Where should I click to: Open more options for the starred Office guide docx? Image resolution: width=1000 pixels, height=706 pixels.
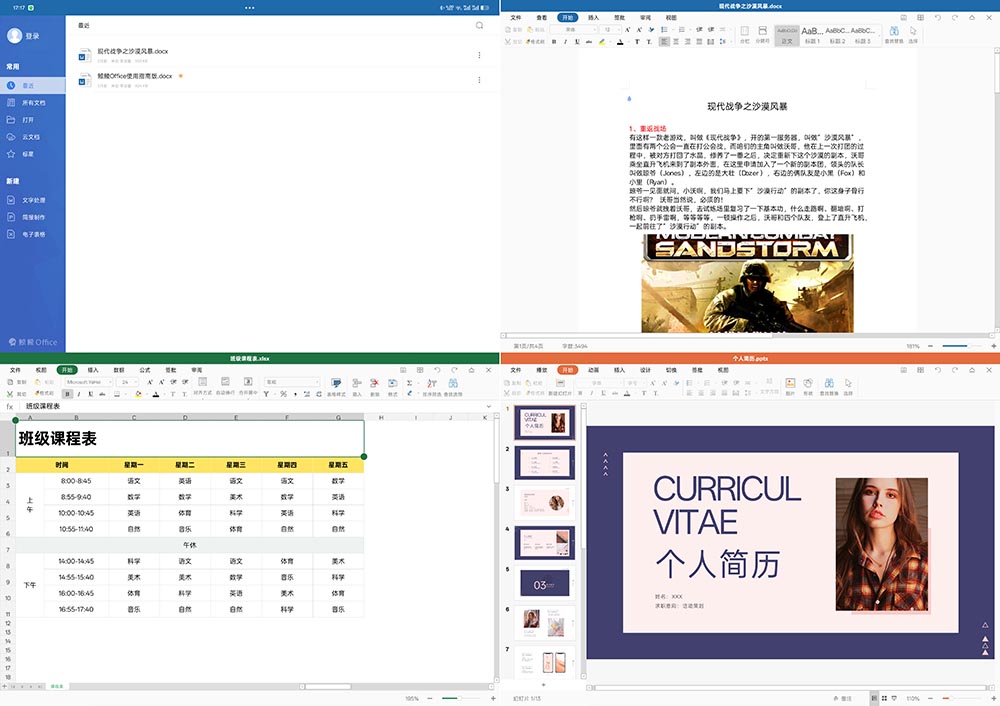click(x=479, y=80)
